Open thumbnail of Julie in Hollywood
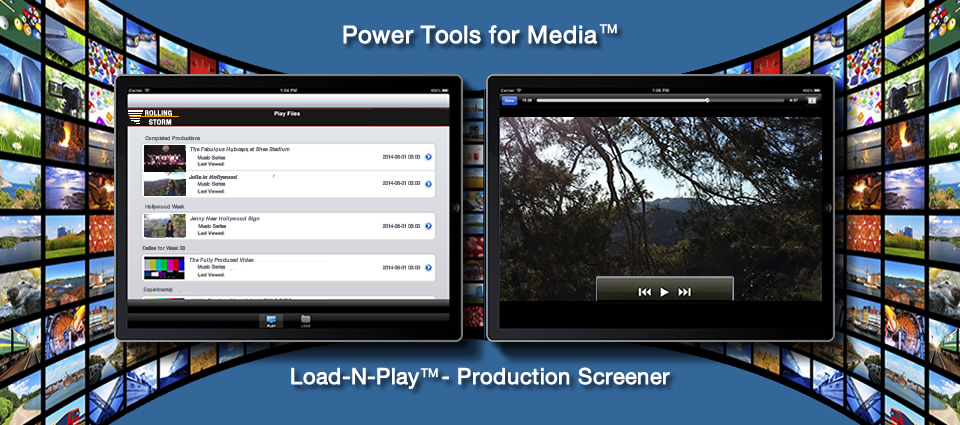Image resolution: width=960 pixels, height=425 pixels. [x=165, y=184]
